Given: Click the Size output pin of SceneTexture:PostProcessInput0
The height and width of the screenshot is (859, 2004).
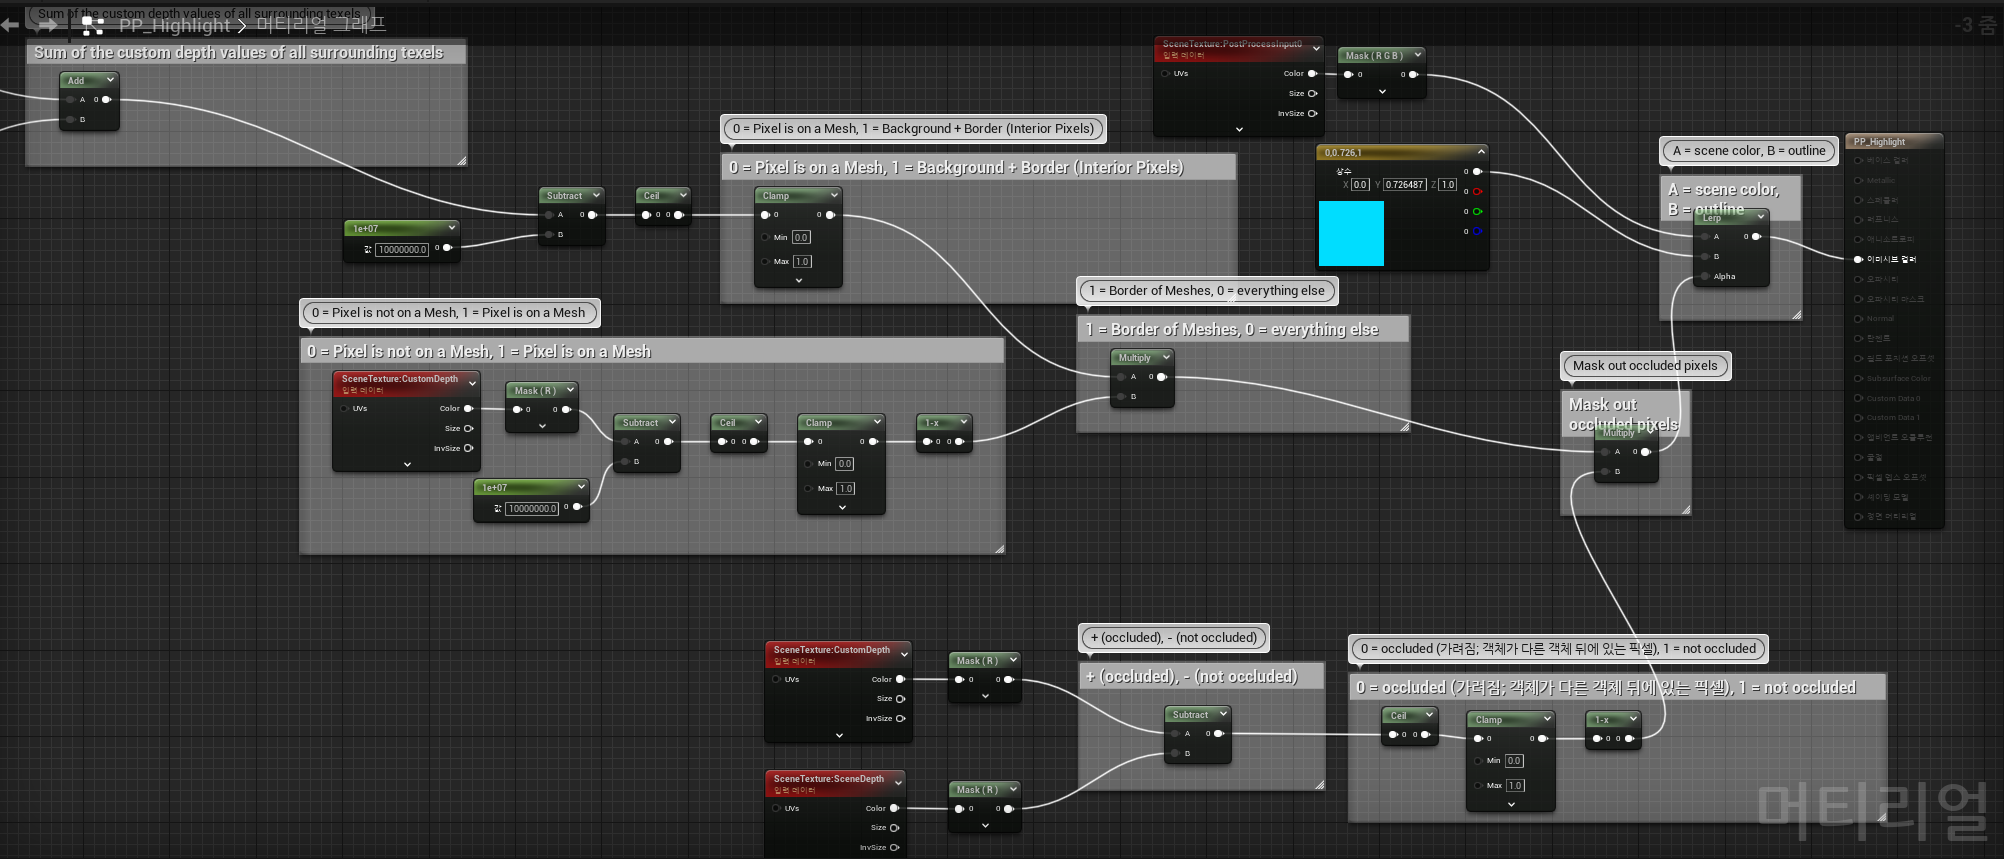Looking at the screenshot, I should [x=1313, y=93].
